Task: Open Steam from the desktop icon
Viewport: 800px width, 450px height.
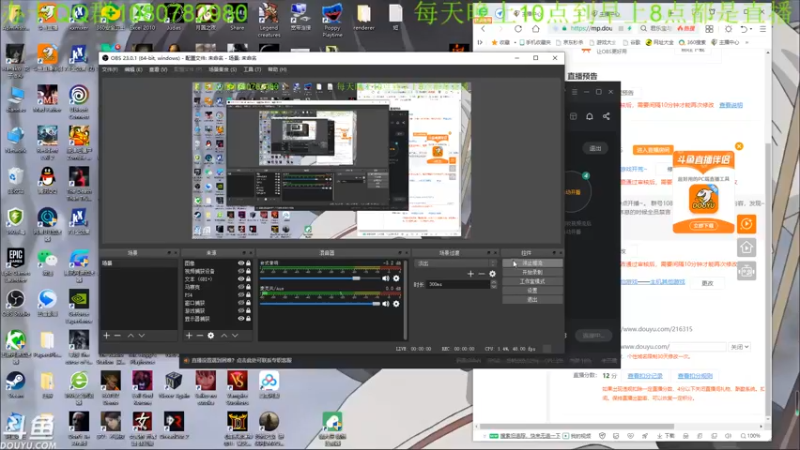Action: tap(15, 384)
